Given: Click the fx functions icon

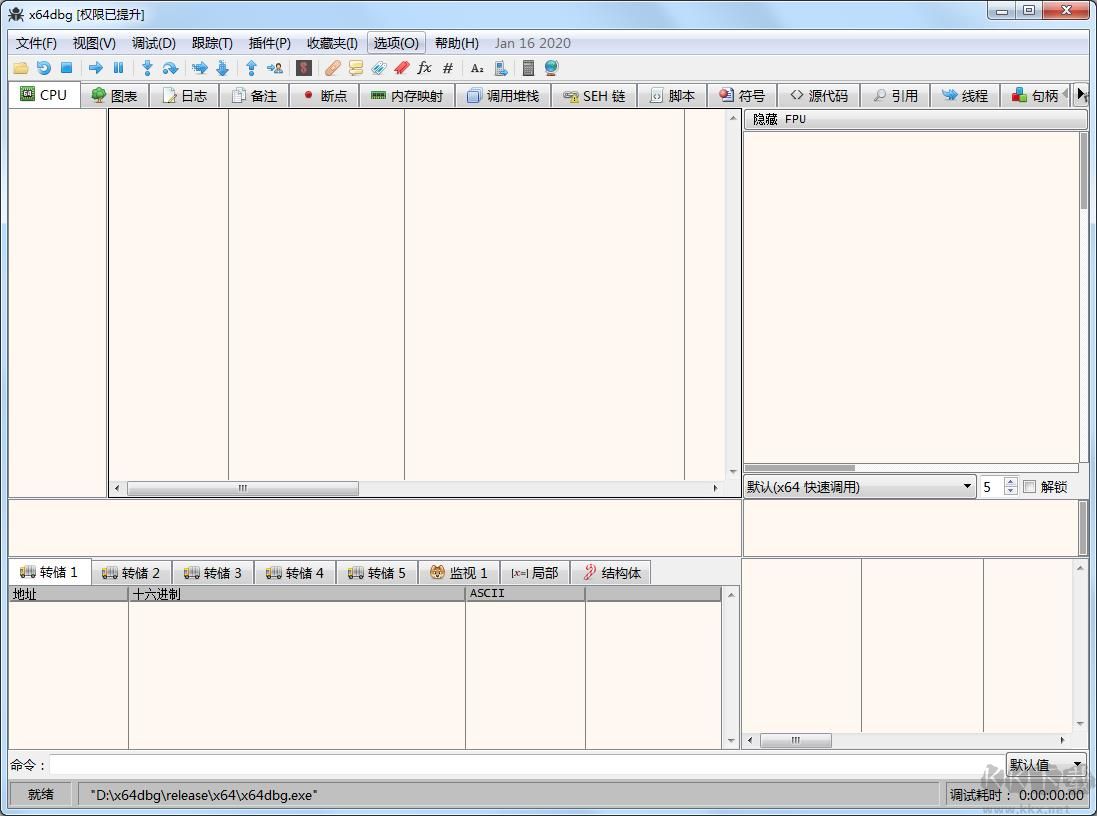Looking at the screenshot, I should pyautogui.click(x=424, y=68).
